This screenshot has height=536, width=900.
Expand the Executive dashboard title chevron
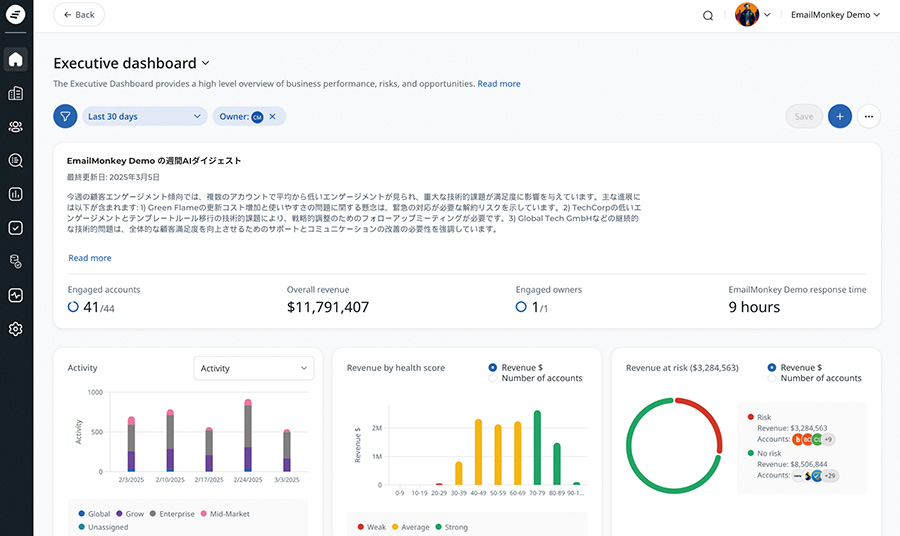[206, 63]
